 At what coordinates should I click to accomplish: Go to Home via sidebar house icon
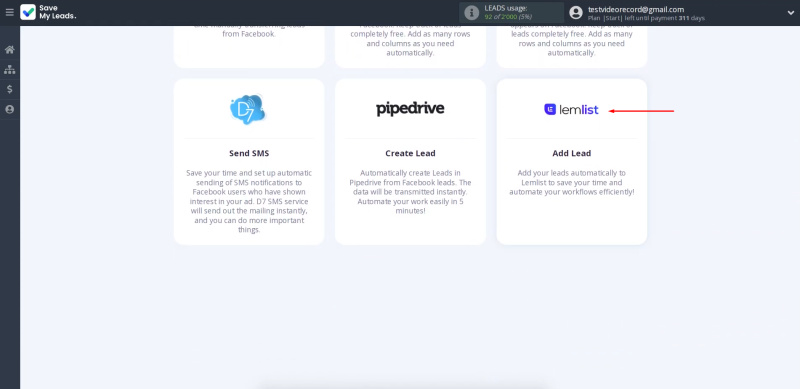click(10, 50)
